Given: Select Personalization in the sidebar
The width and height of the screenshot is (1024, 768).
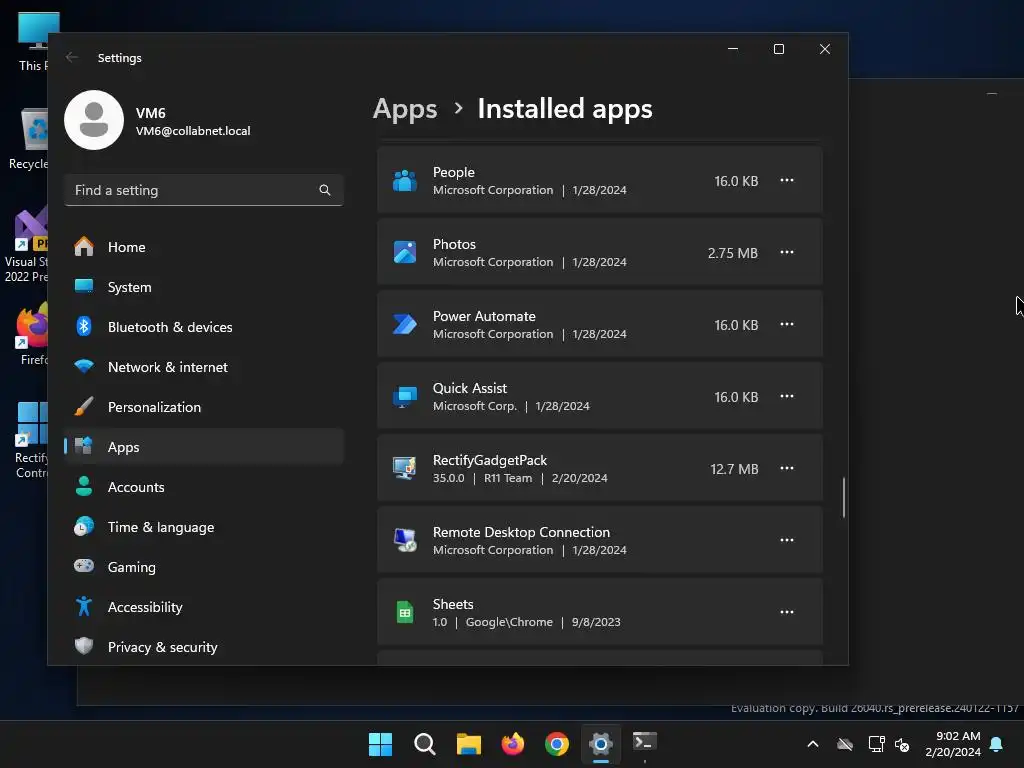Looking at the screenshot, I should tap(204, 407).
